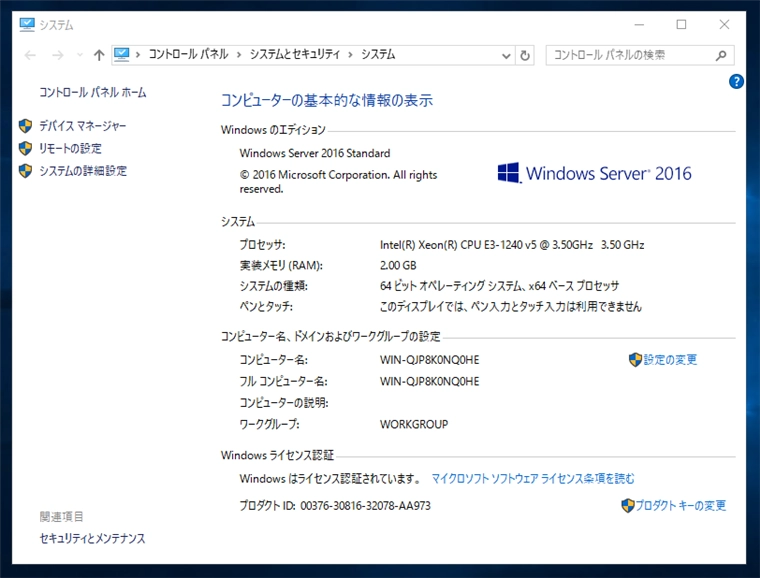Open help with the blue question mark
Screen dimensions: 760x578
[x=736, y=81]
